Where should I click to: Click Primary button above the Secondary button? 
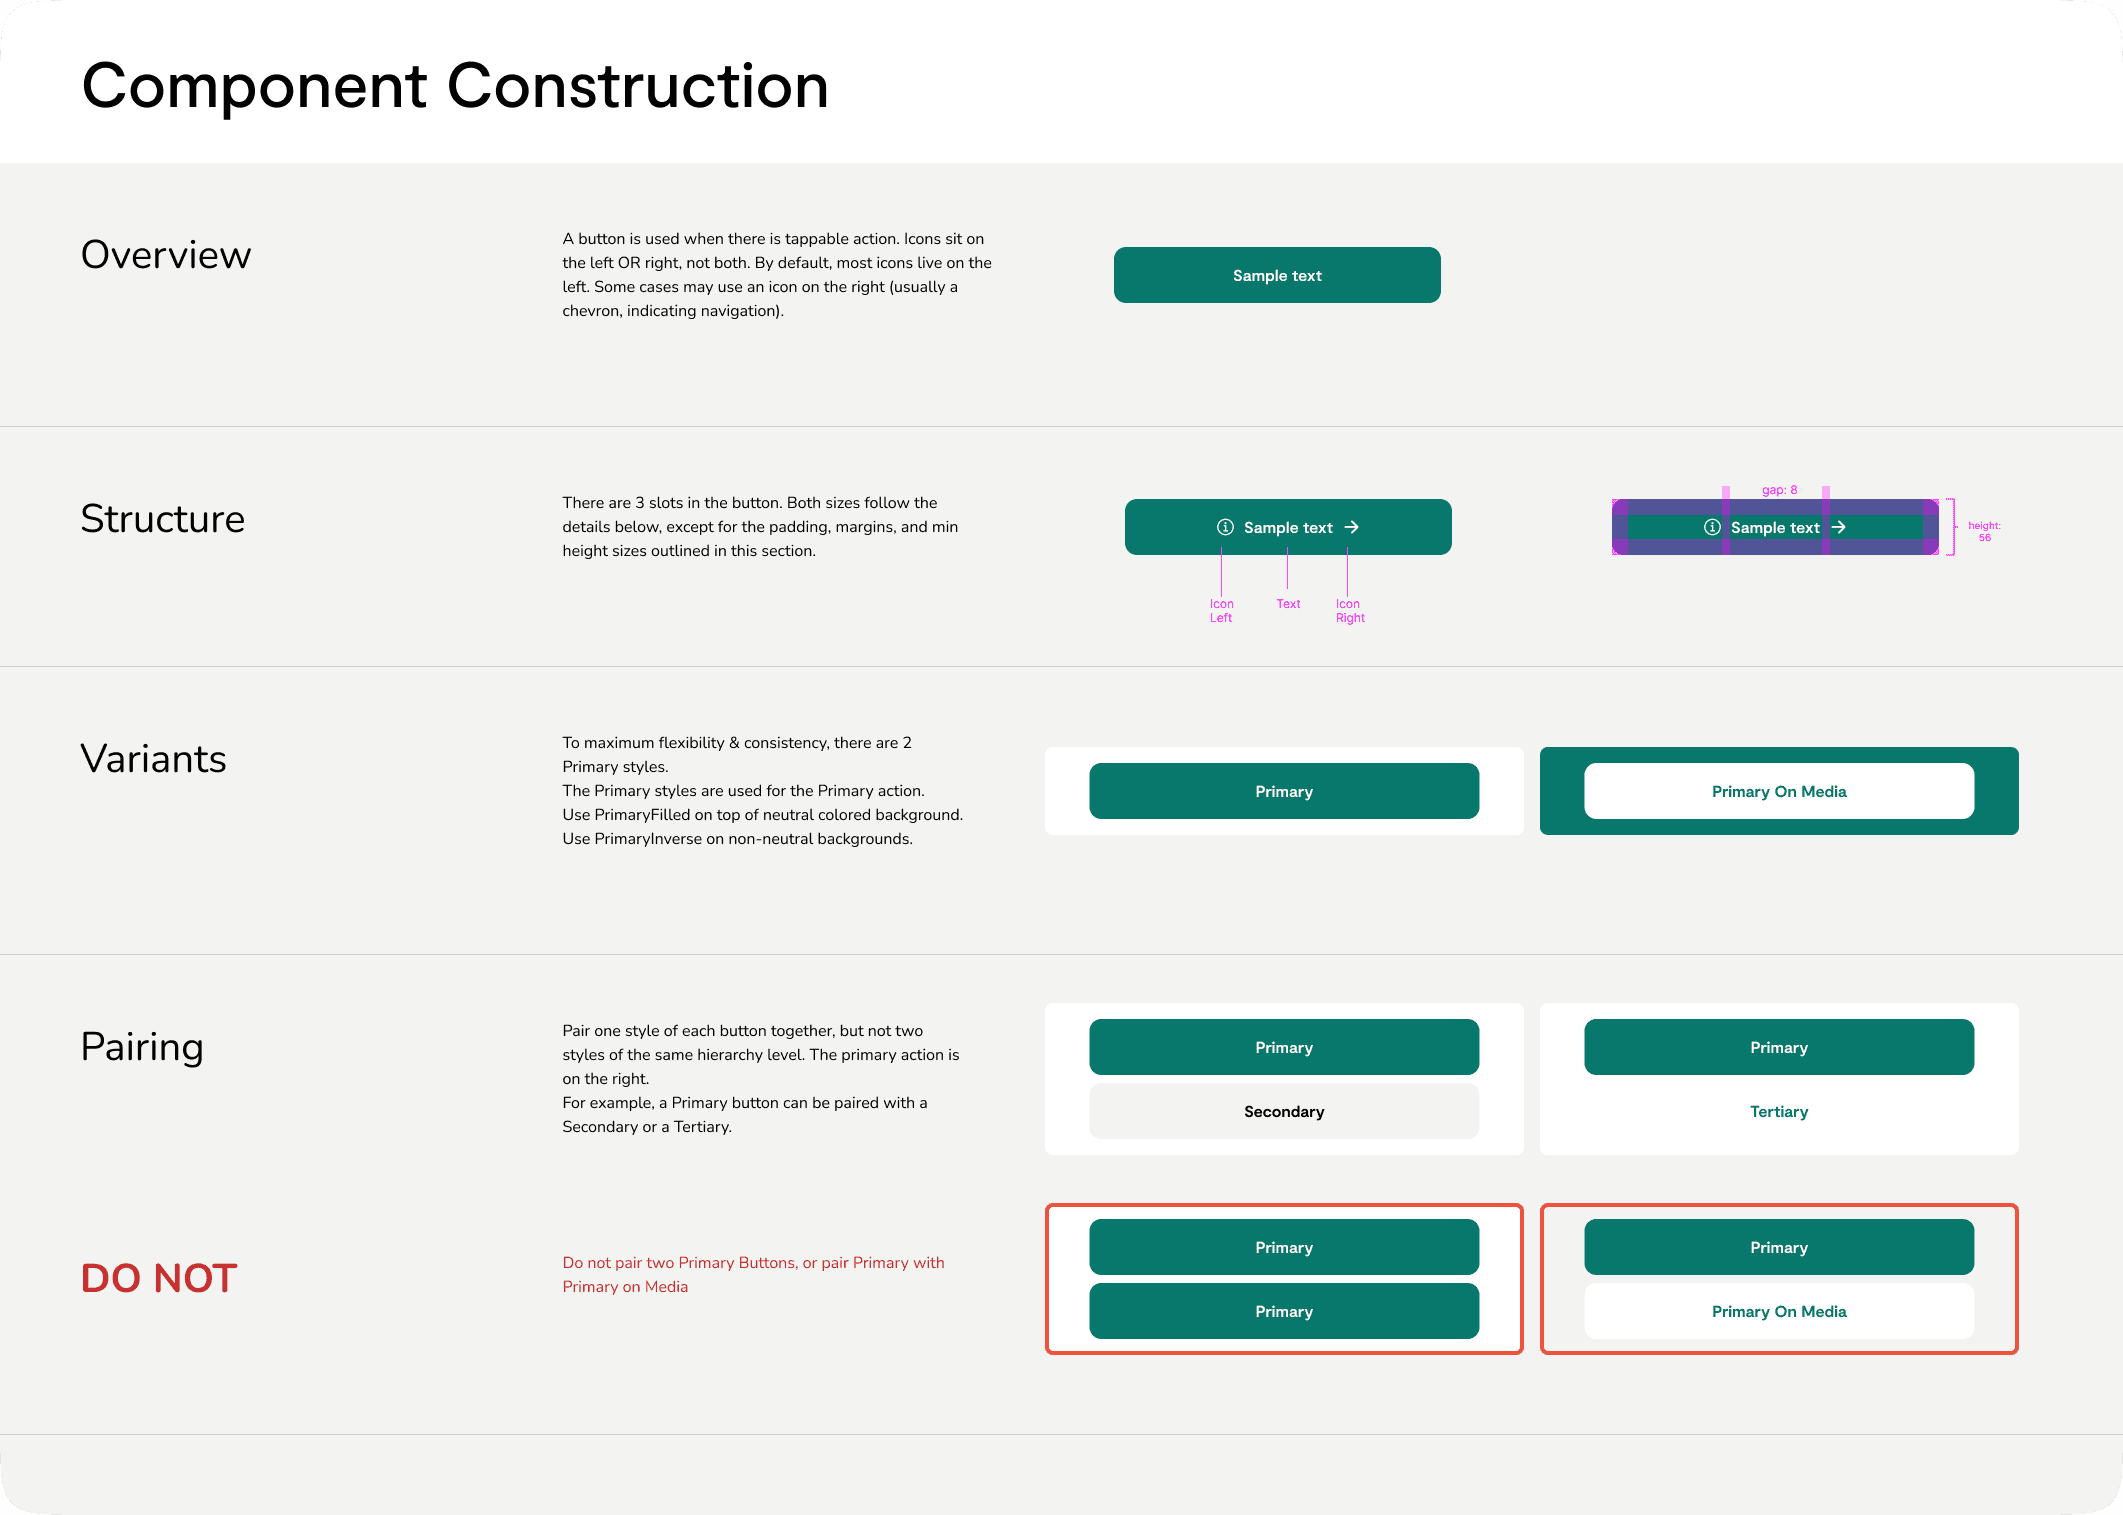click(x=1283, y=1047)
